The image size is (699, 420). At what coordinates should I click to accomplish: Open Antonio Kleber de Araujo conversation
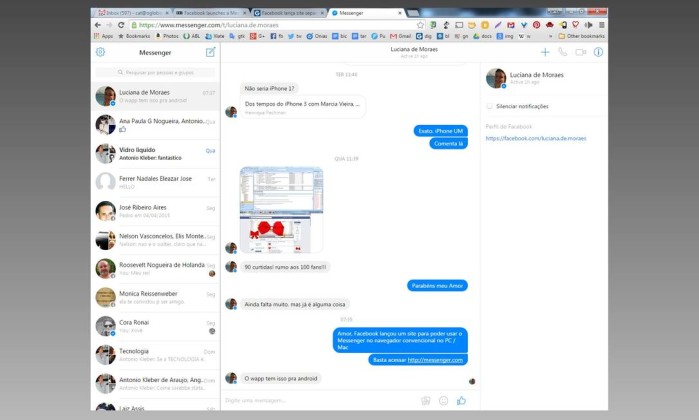[x=155, y=383]
